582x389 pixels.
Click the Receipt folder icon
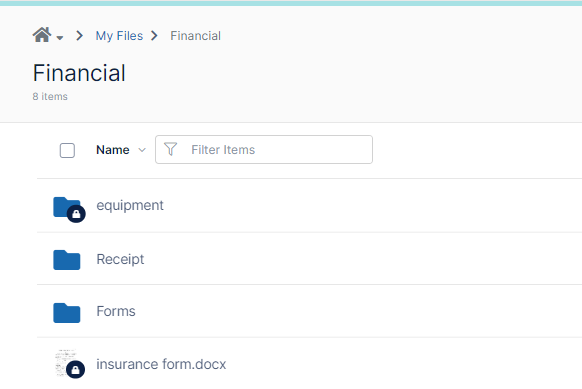click(66, 259)
